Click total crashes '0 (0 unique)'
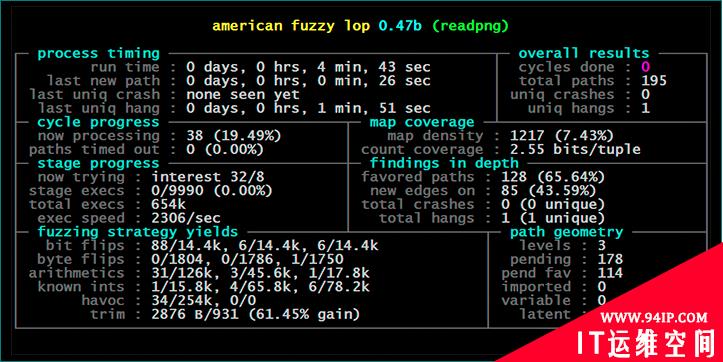 pos(553,205)
